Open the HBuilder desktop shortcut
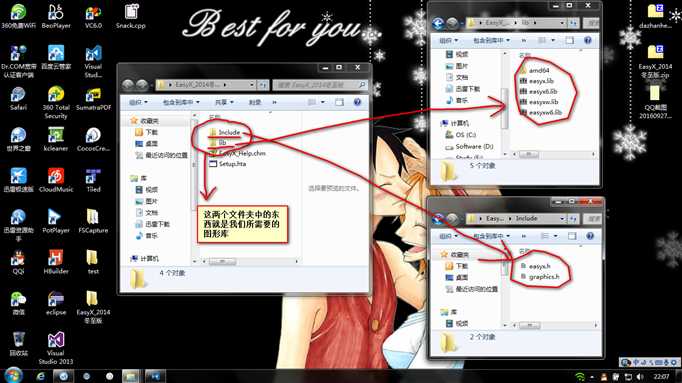Image resolution: width=682 pixels, height=383 pixels. 56,262
